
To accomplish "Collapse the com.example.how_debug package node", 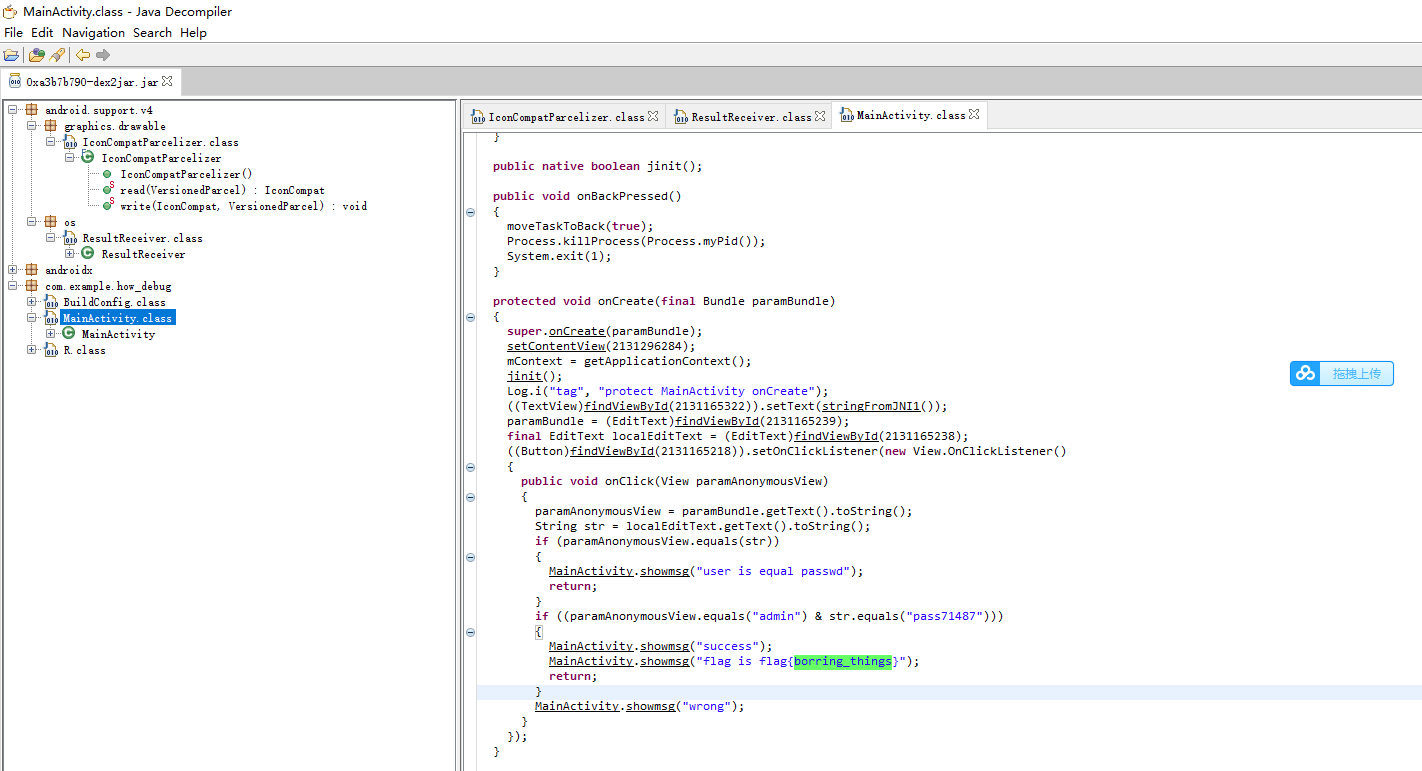I will click(13, 286).
